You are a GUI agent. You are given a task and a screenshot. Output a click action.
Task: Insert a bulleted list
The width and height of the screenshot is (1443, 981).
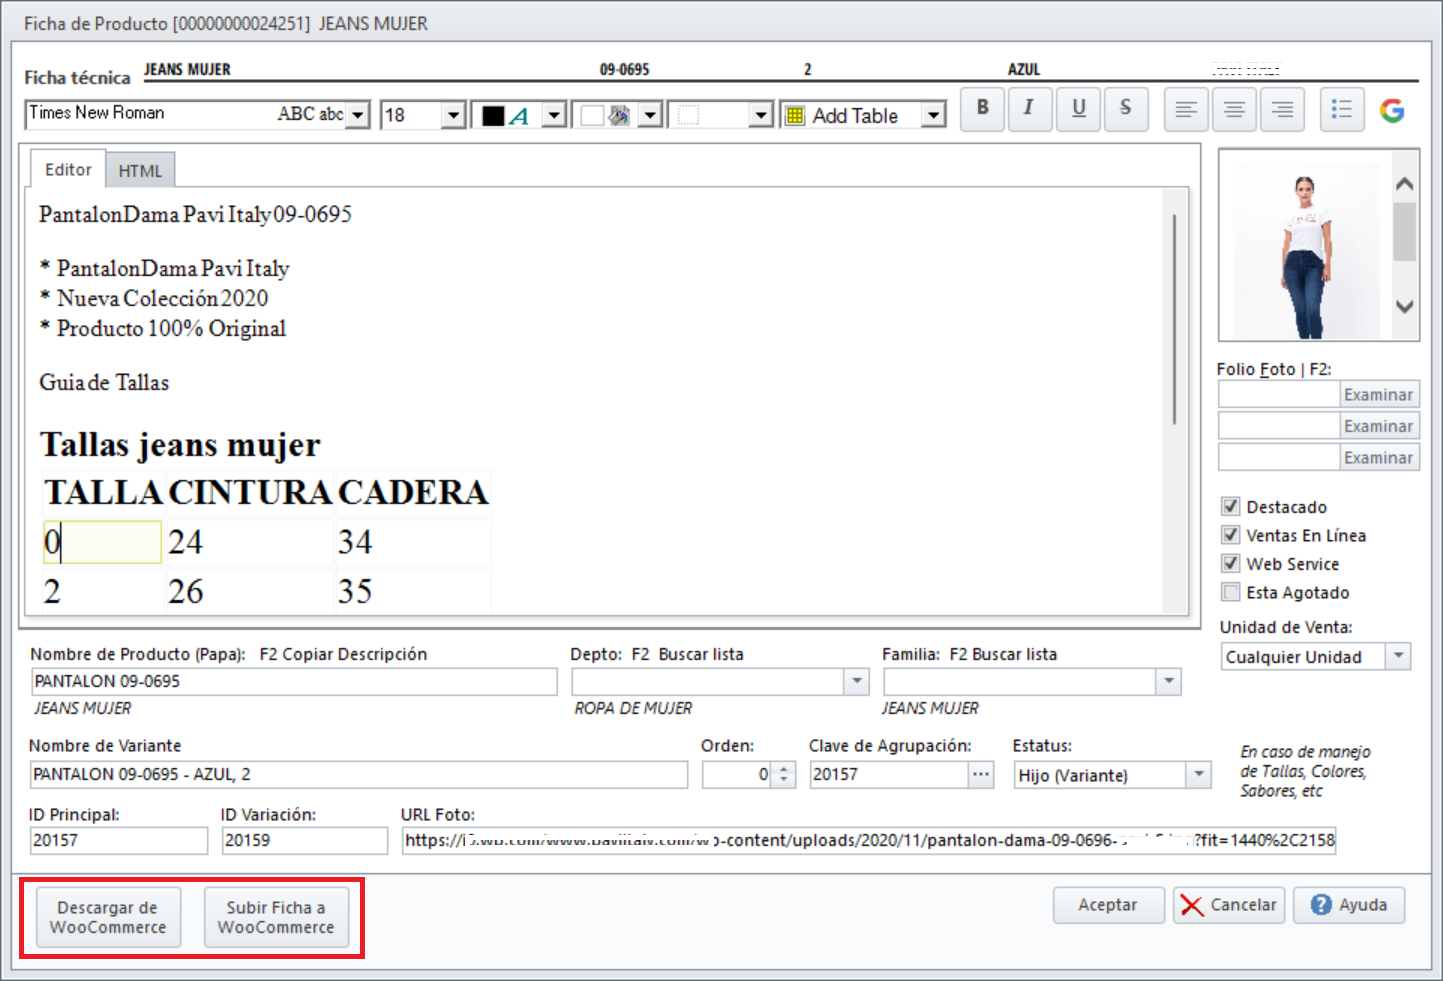(1342, 110)
